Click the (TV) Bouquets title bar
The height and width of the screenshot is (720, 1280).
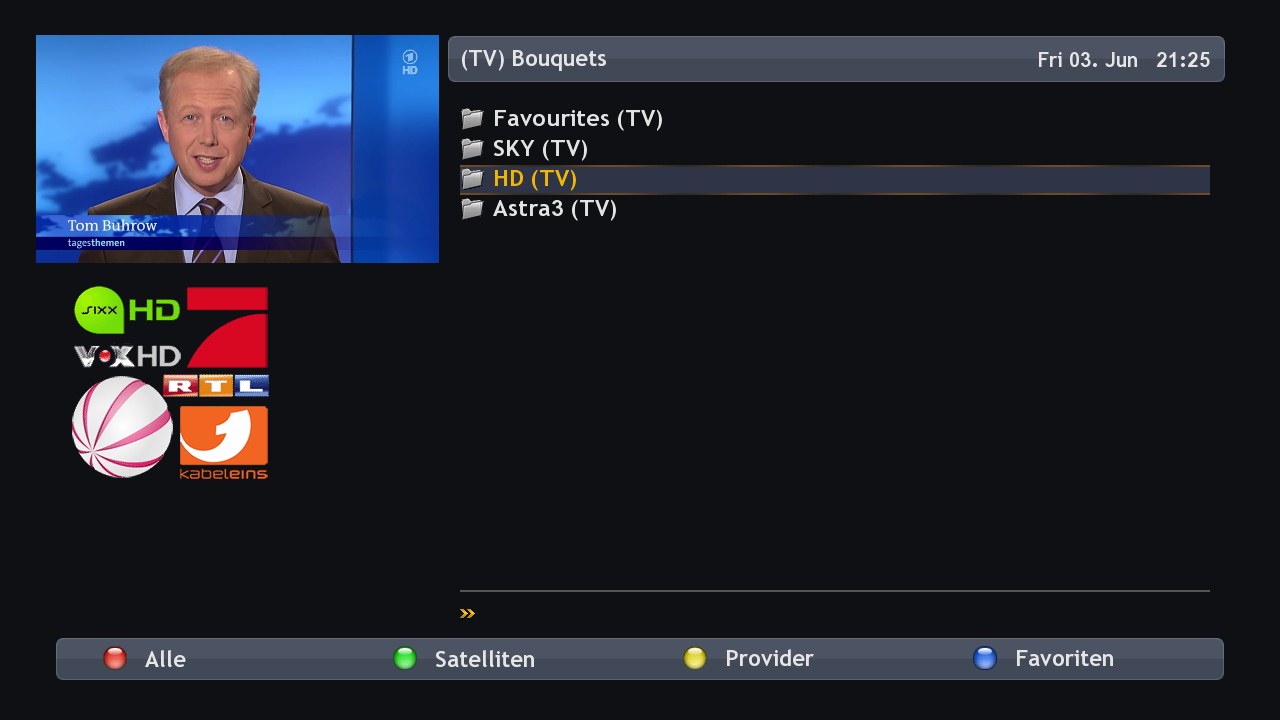(836, 59)
